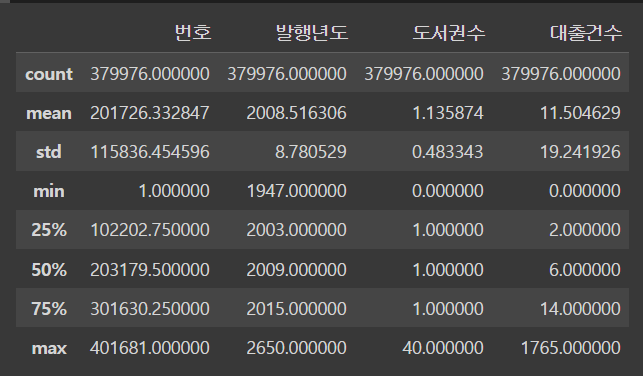Select max value 401681.000000

[150, 348]
